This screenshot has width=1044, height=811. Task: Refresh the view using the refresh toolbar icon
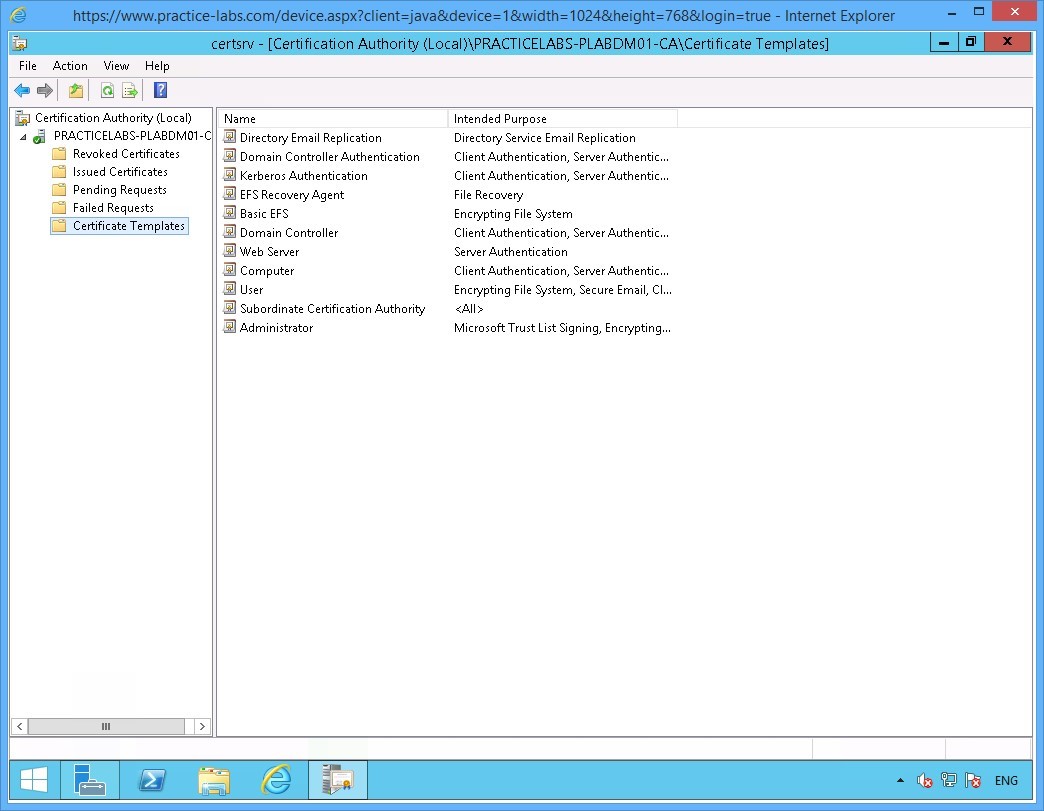[x=107, y=90]
